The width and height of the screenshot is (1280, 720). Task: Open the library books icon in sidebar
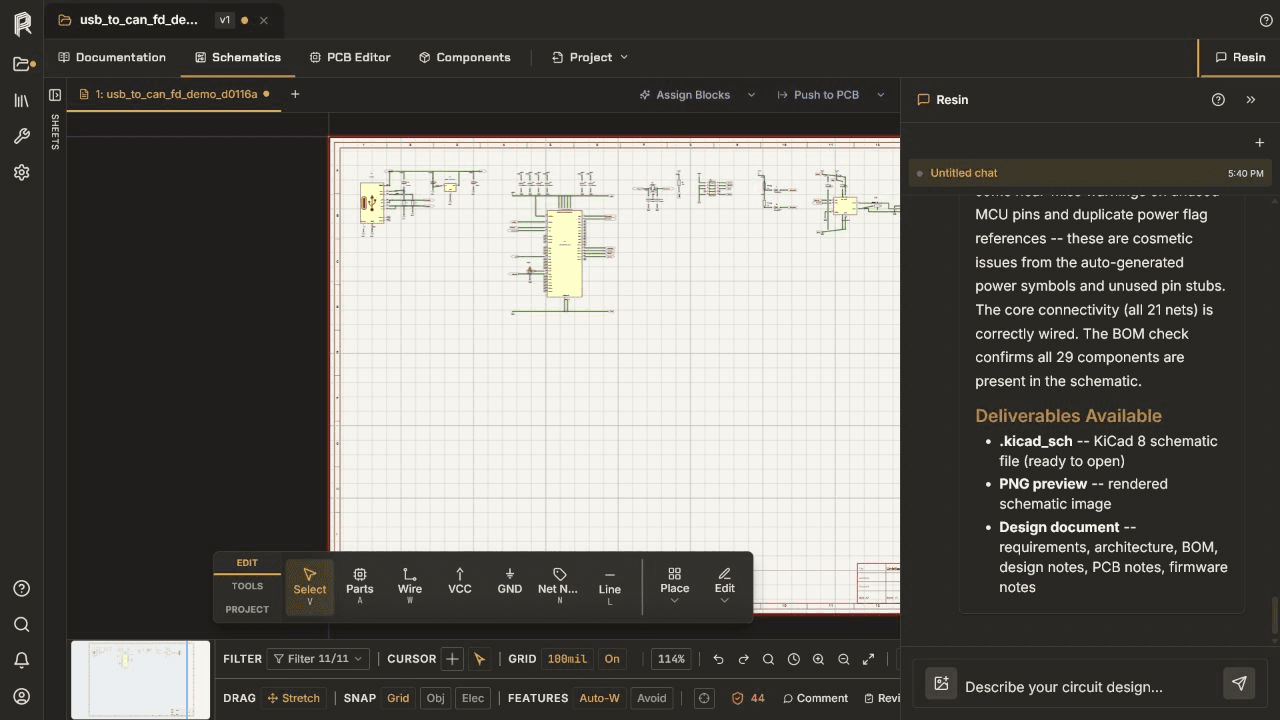pyautogui.click(x=22, y=100)
